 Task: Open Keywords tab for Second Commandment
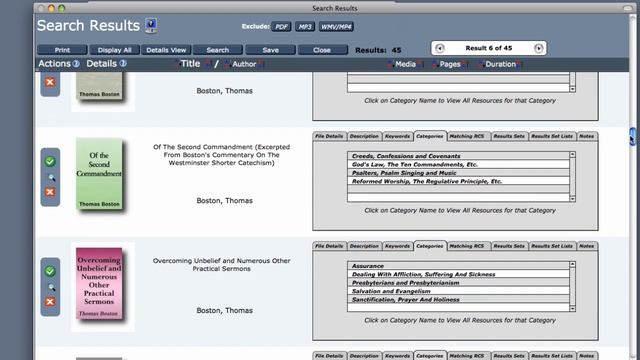point(397,136)
